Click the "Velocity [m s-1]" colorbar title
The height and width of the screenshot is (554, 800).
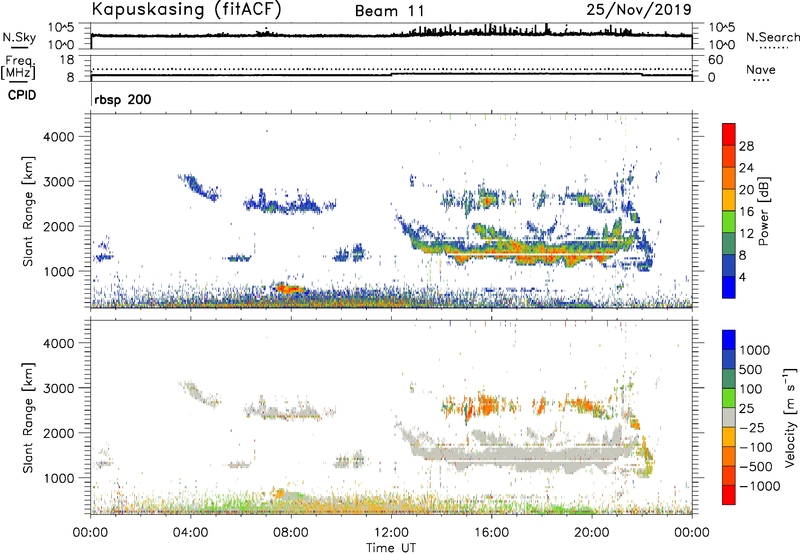point(790,417)
